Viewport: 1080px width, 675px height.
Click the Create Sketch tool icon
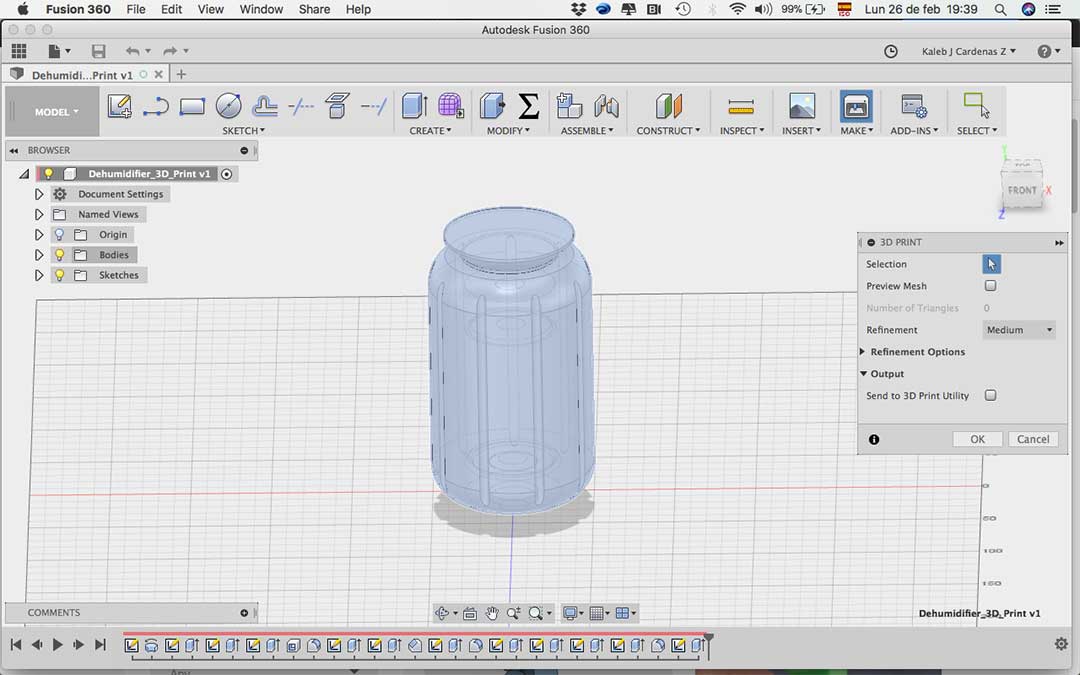pyautogui.click(x=120, y=106)
